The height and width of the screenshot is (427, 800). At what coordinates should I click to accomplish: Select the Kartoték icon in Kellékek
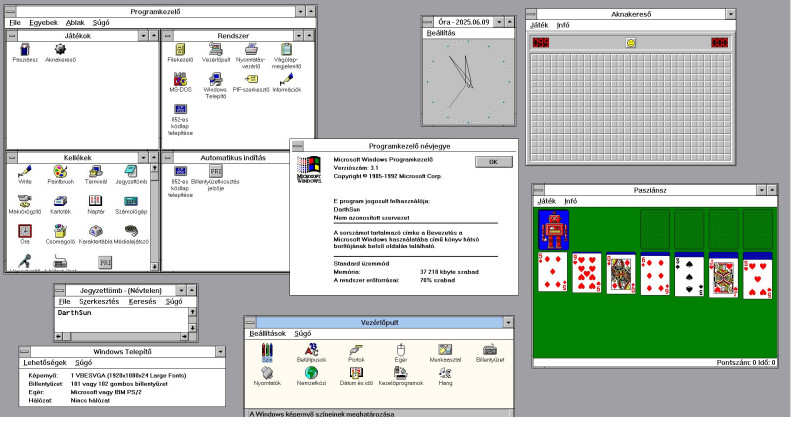(x=60, y=201)
